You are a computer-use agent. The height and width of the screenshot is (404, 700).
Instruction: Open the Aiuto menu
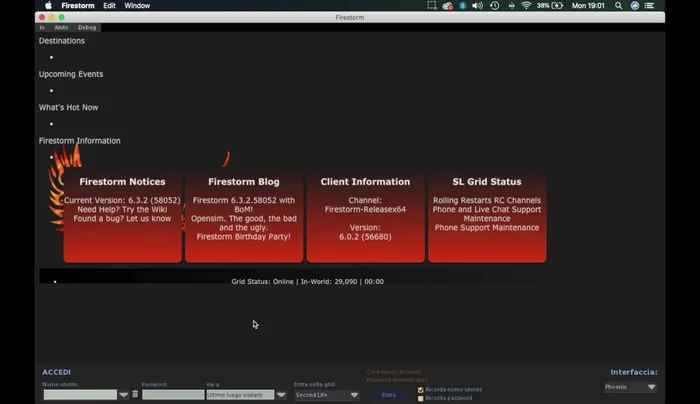pyautogui.click(x=61, y=27)
